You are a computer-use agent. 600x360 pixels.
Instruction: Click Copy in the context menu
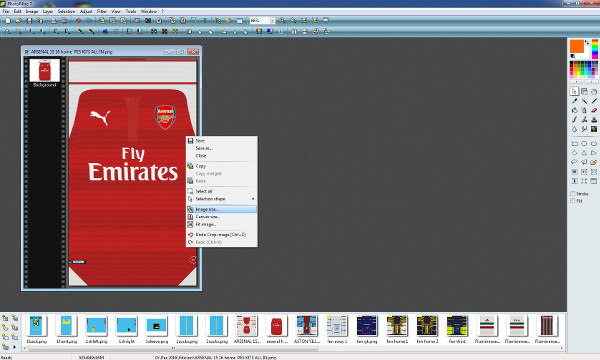click(222, 166)
